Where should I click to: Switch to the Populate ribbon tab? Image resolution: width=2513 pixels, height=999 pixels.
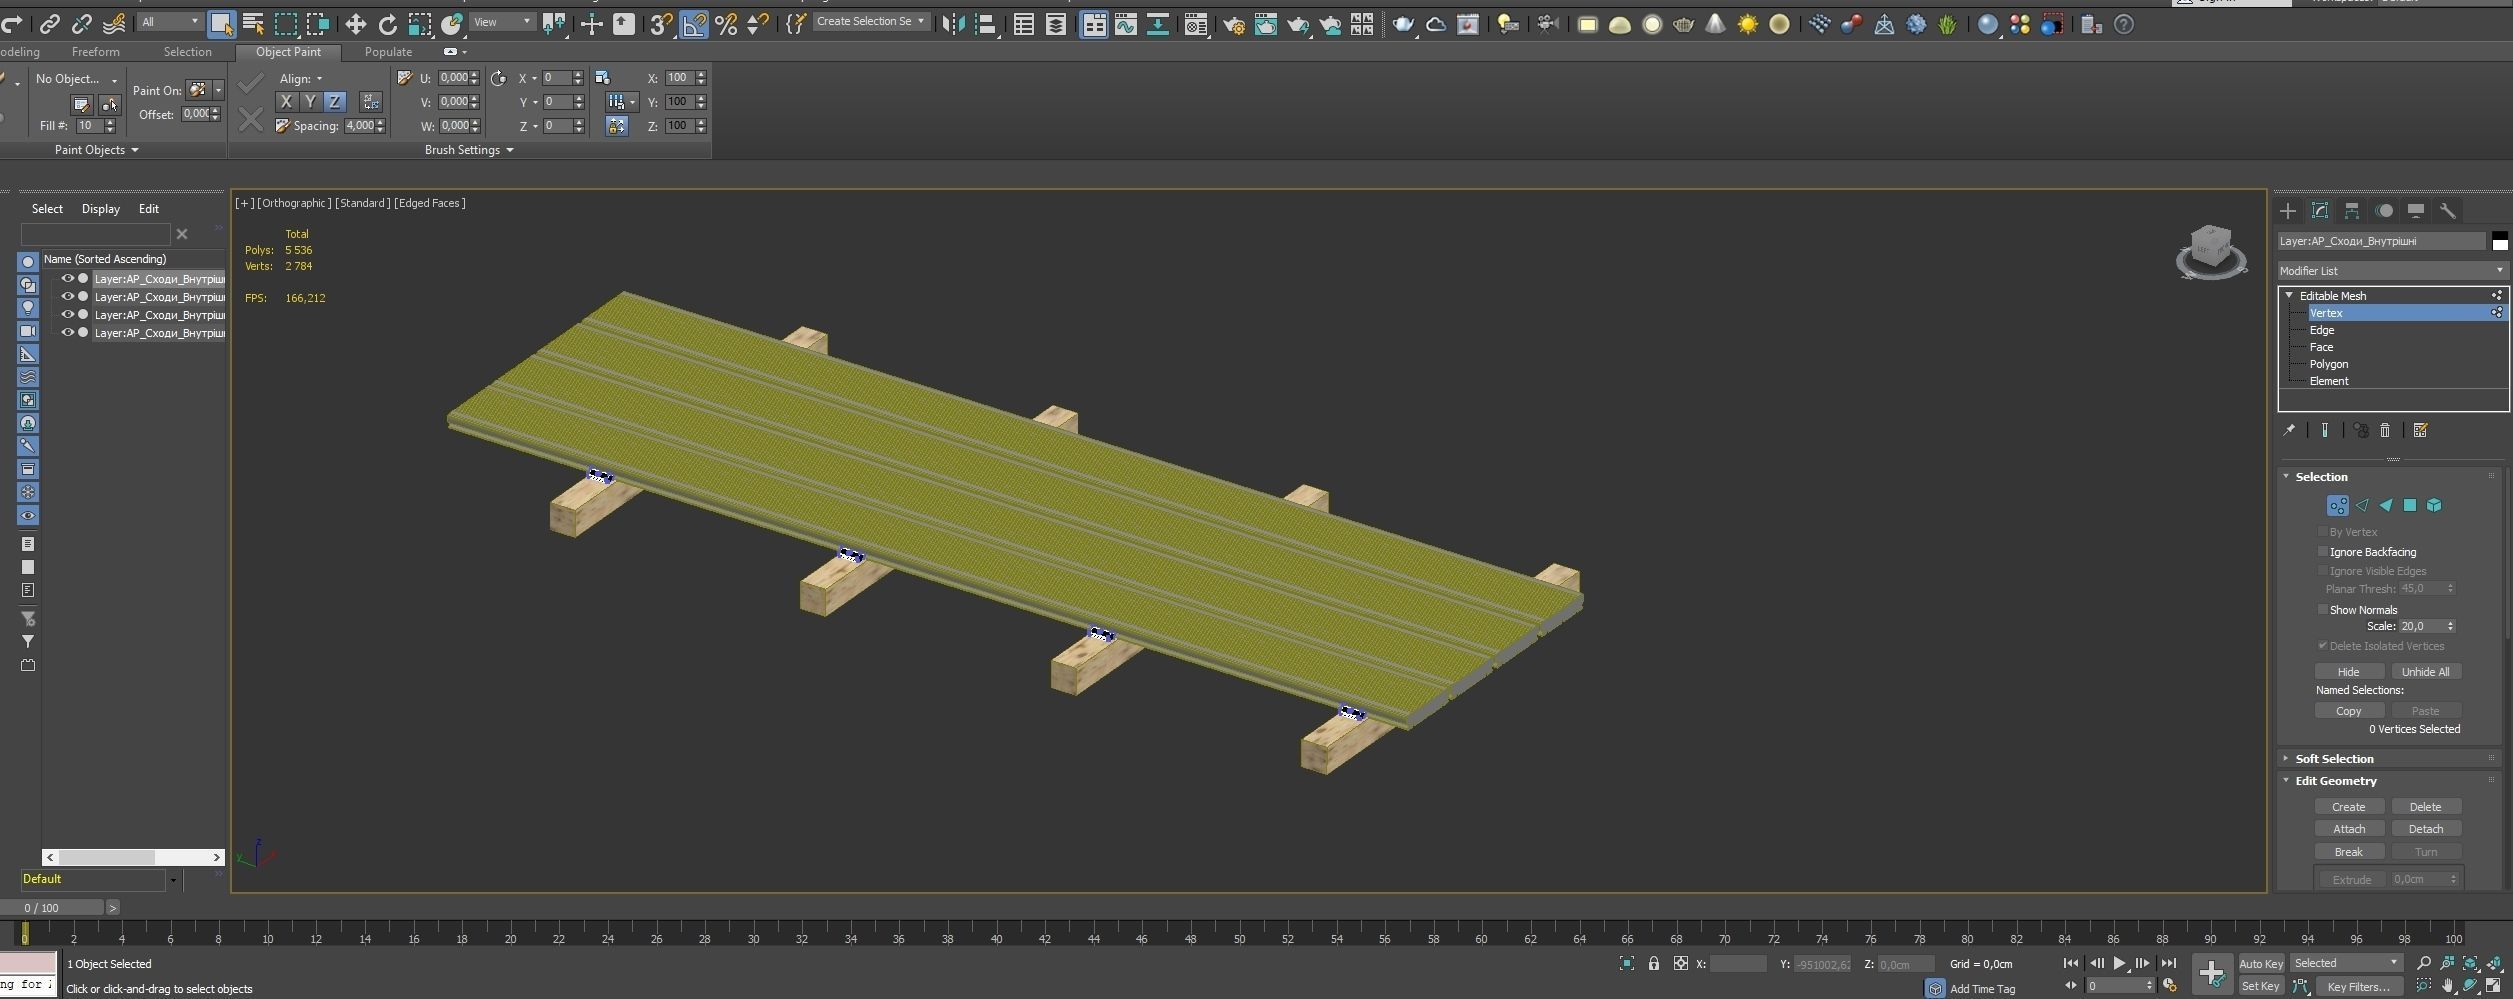point(388,51)
